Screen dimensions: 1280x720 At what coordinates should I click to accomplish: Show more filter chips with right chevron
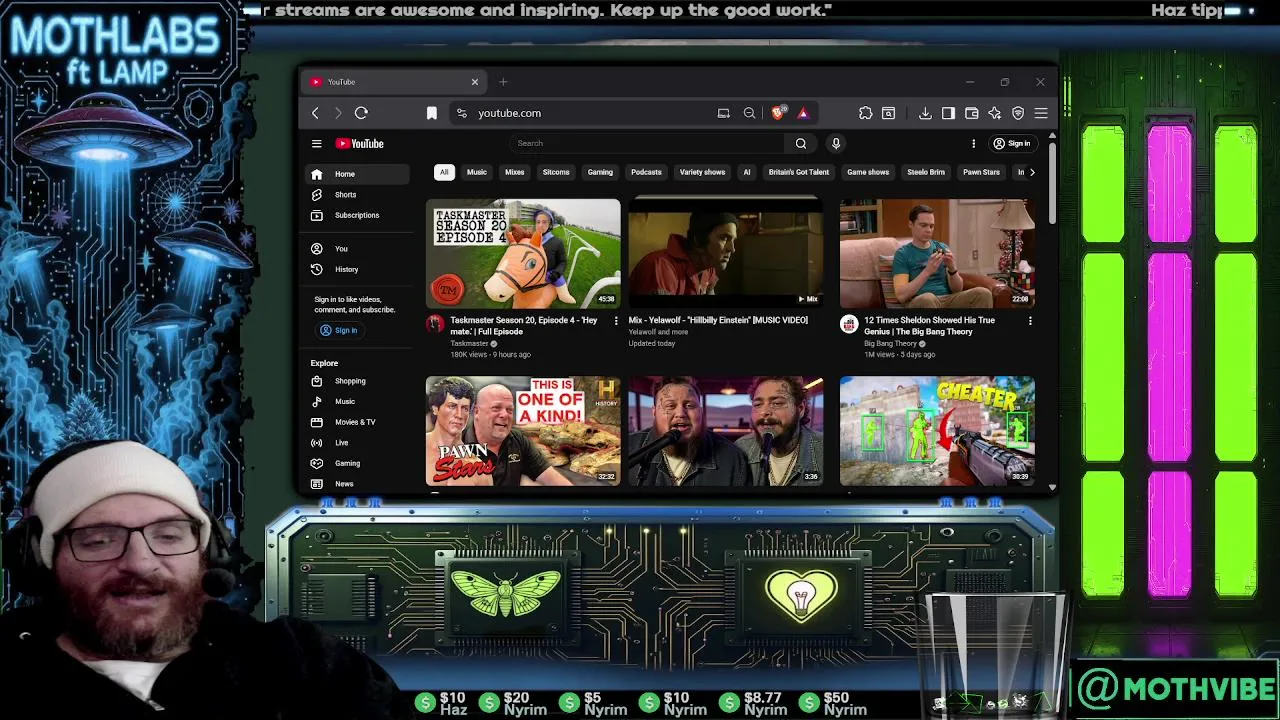[1032, 172]
